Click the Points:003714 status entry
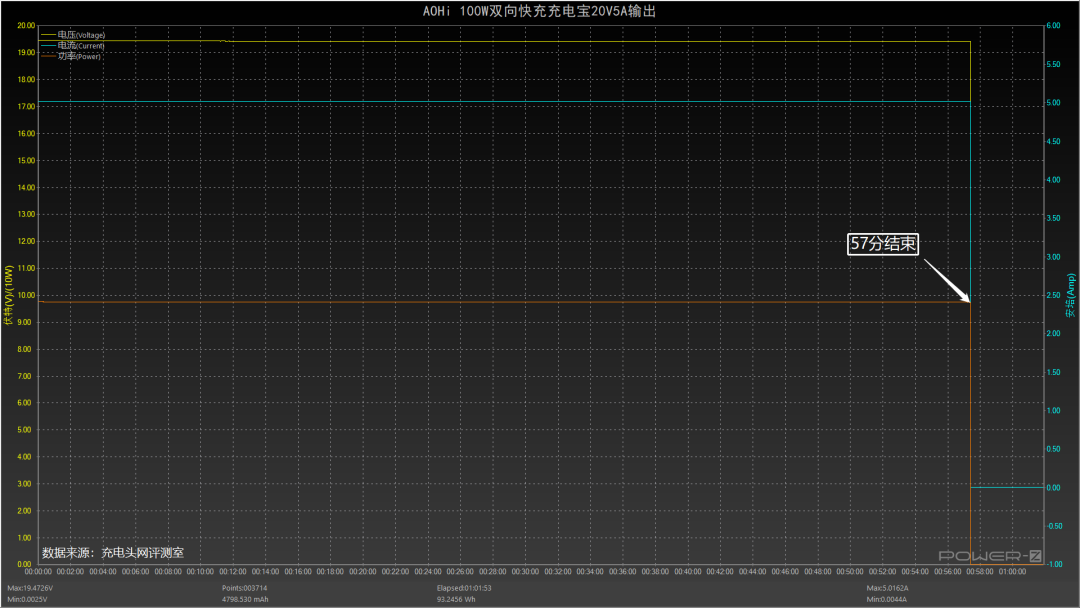This screenshot has width=1080, height=608. tap(245, 589)
